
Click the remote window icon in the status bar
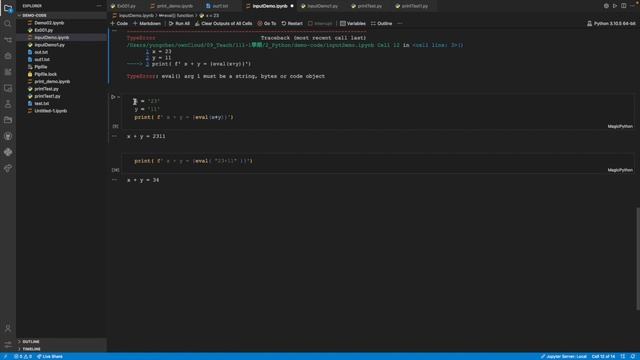(x=5, y=356)
